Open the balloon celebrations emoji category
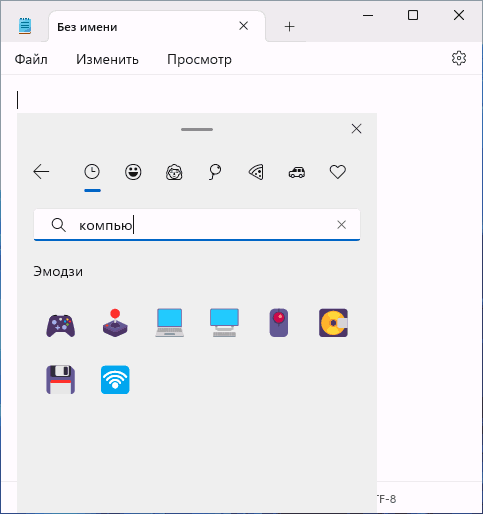Viewport: 483px width, 514px height. [x=215, y=172]
